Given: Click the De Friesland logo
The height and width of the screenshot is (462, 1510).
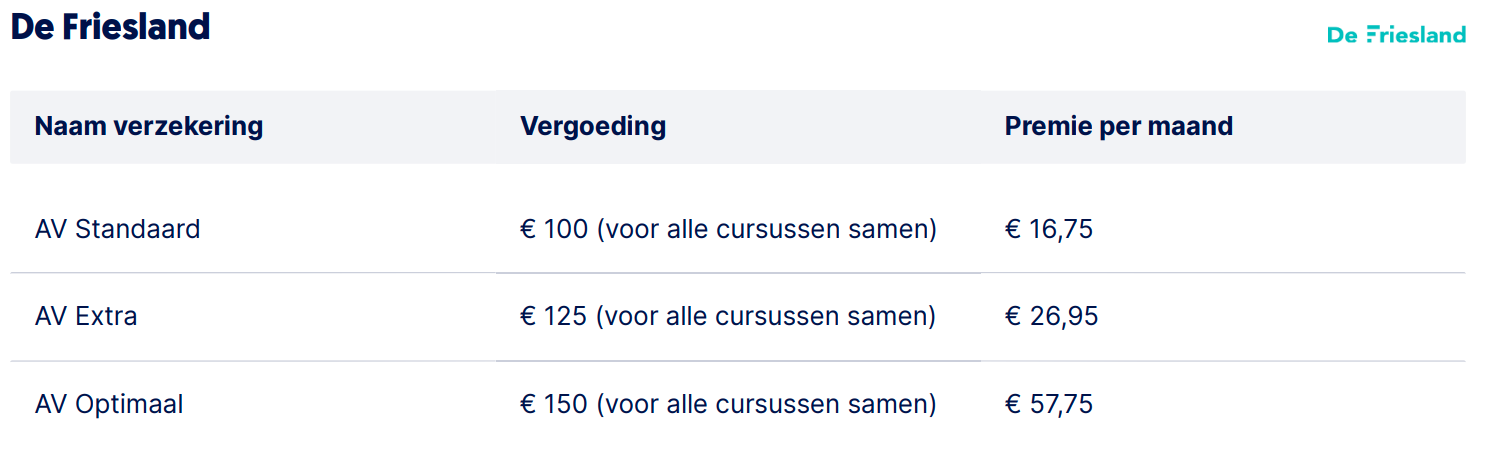Looking at the screenshot, I should [x=1396, y=35].
